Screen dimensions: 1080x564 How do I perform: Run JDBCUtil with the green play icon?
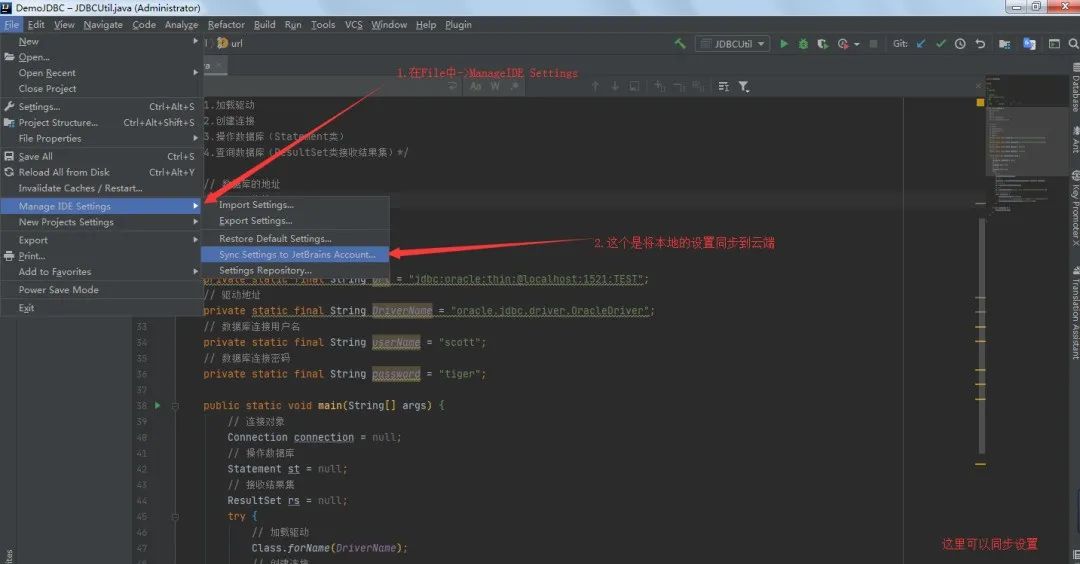click(x=784, y=43)
